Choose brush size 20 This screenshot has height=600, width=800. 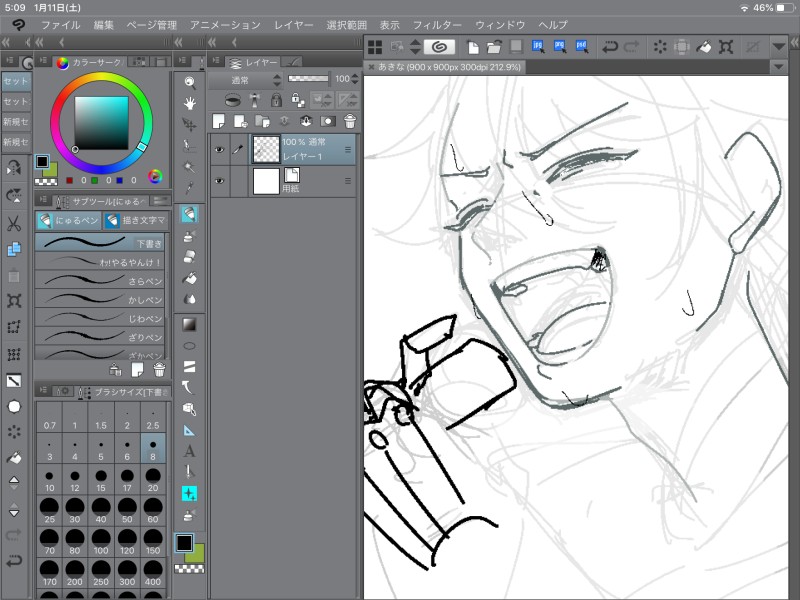pyautogui.click(x=153, y=480)
